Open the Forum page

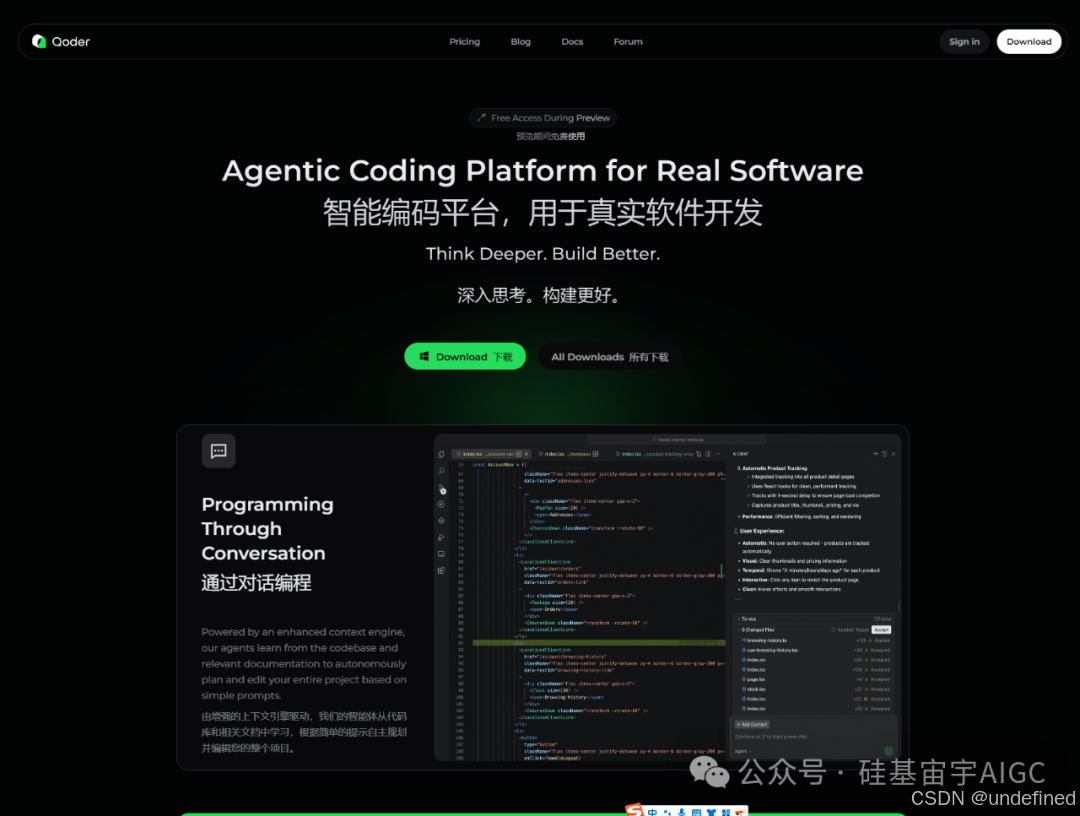tap(627, 41)
